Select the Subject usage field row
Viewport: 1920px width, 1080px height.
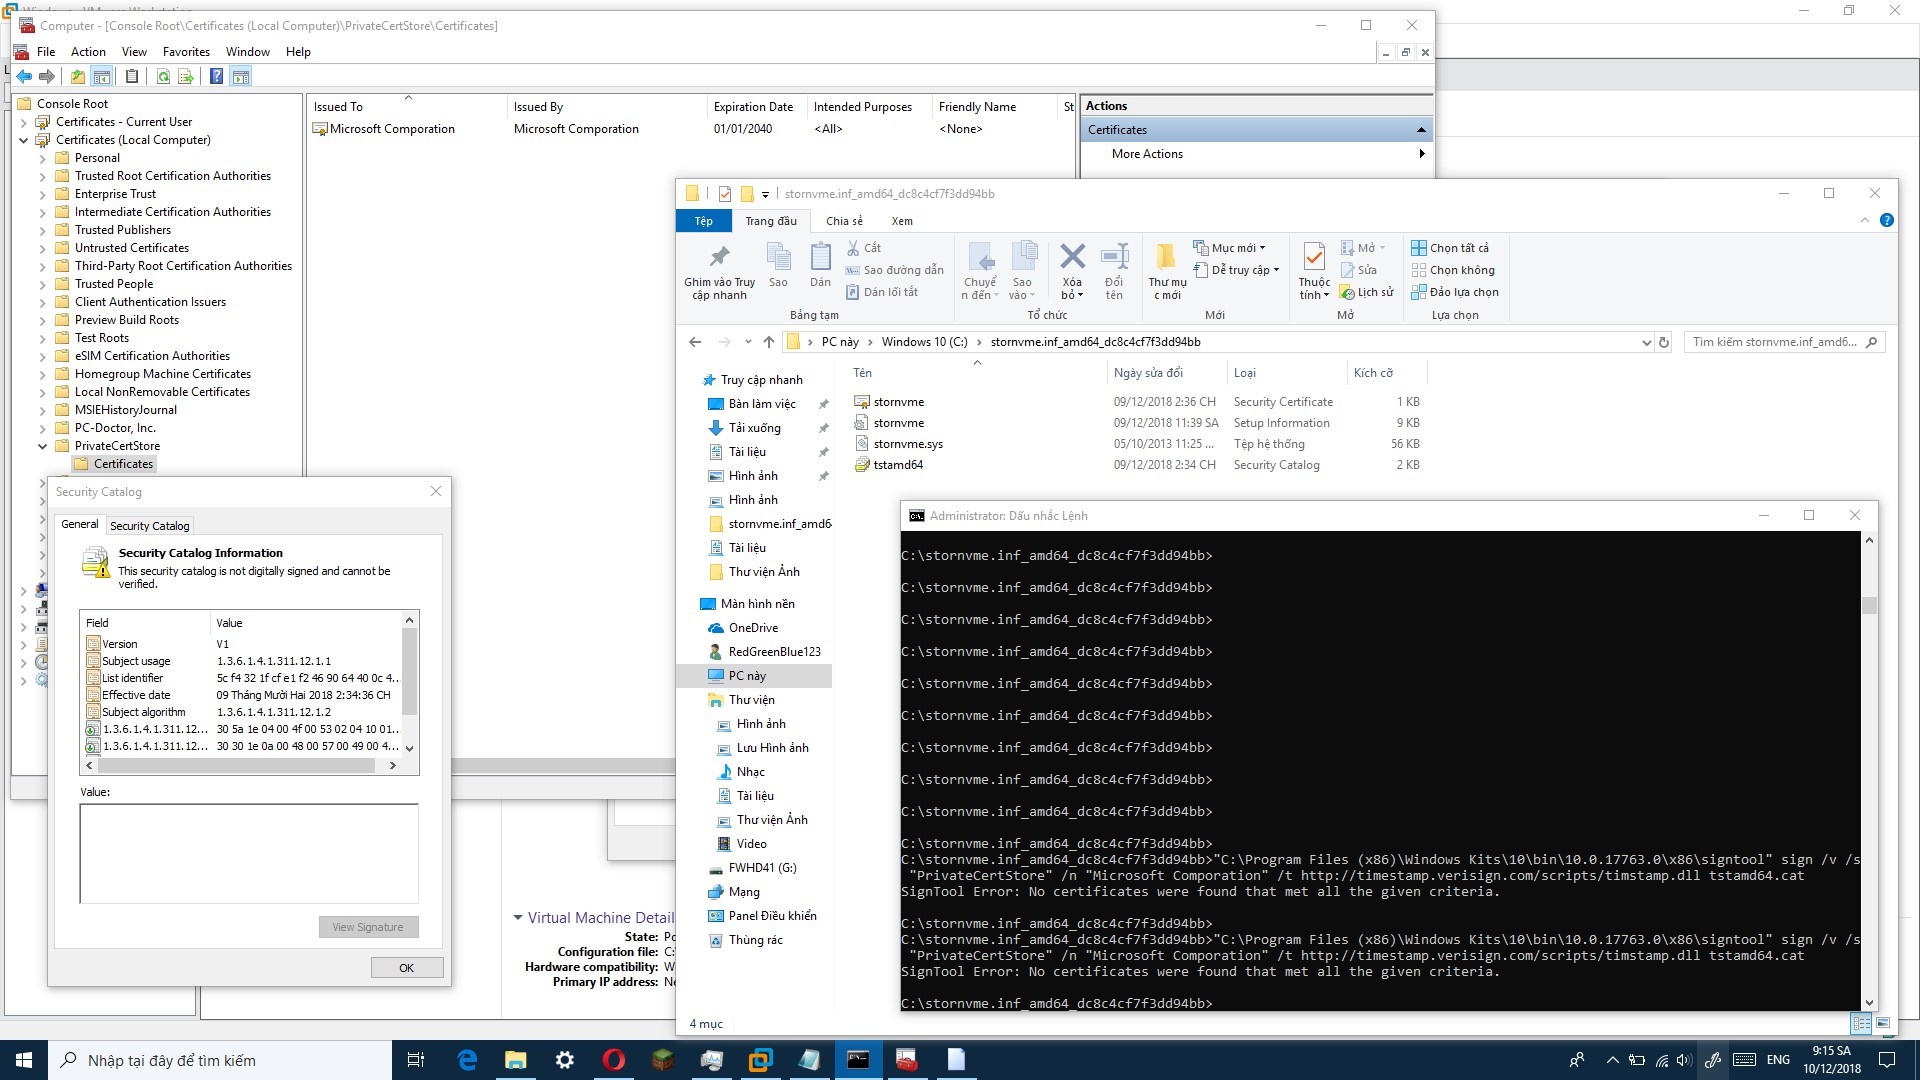pos(242,661)
